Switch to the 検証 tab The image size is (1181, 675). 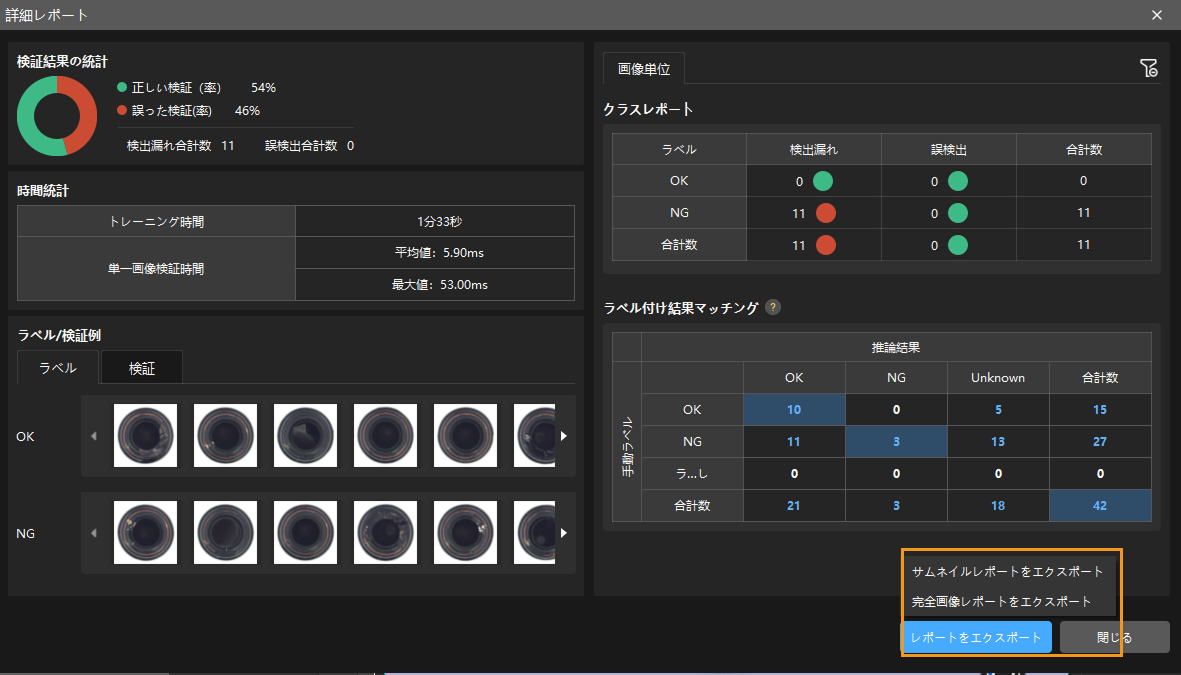coord(142,368)
